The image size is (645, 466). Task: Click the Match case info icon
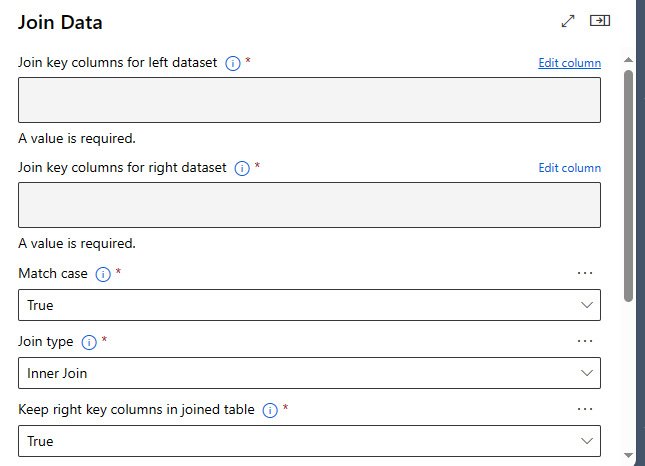[x=103, y=274]
